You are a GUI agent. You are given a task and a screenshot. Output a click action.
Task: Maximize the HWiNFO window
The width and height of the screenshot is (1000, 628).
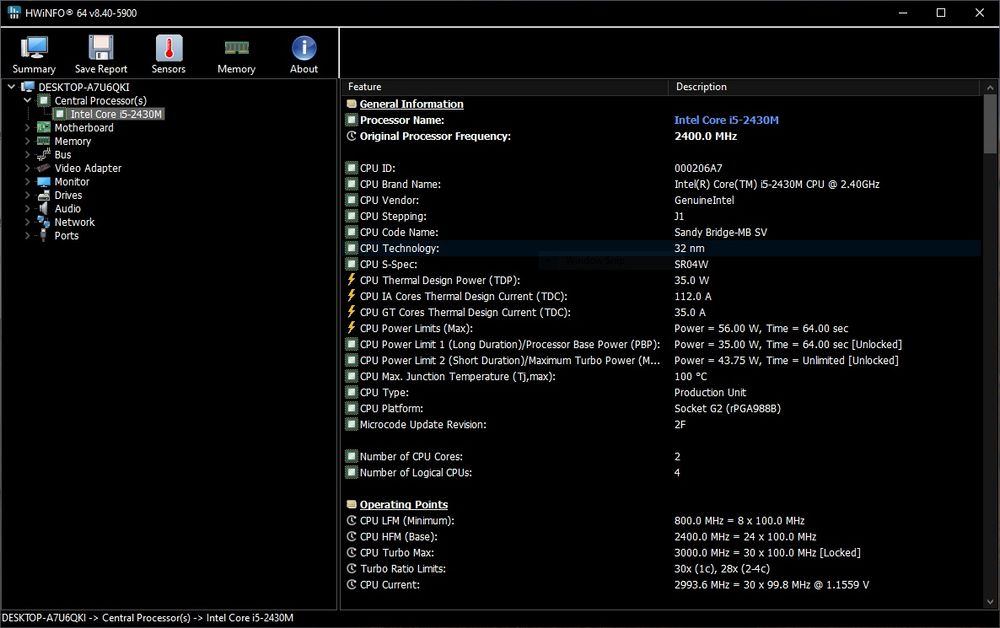(941, 13)
